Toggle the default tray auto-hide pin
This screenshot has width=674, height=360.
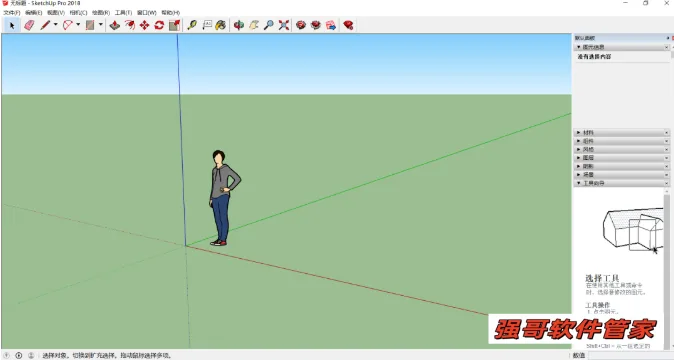668,38
